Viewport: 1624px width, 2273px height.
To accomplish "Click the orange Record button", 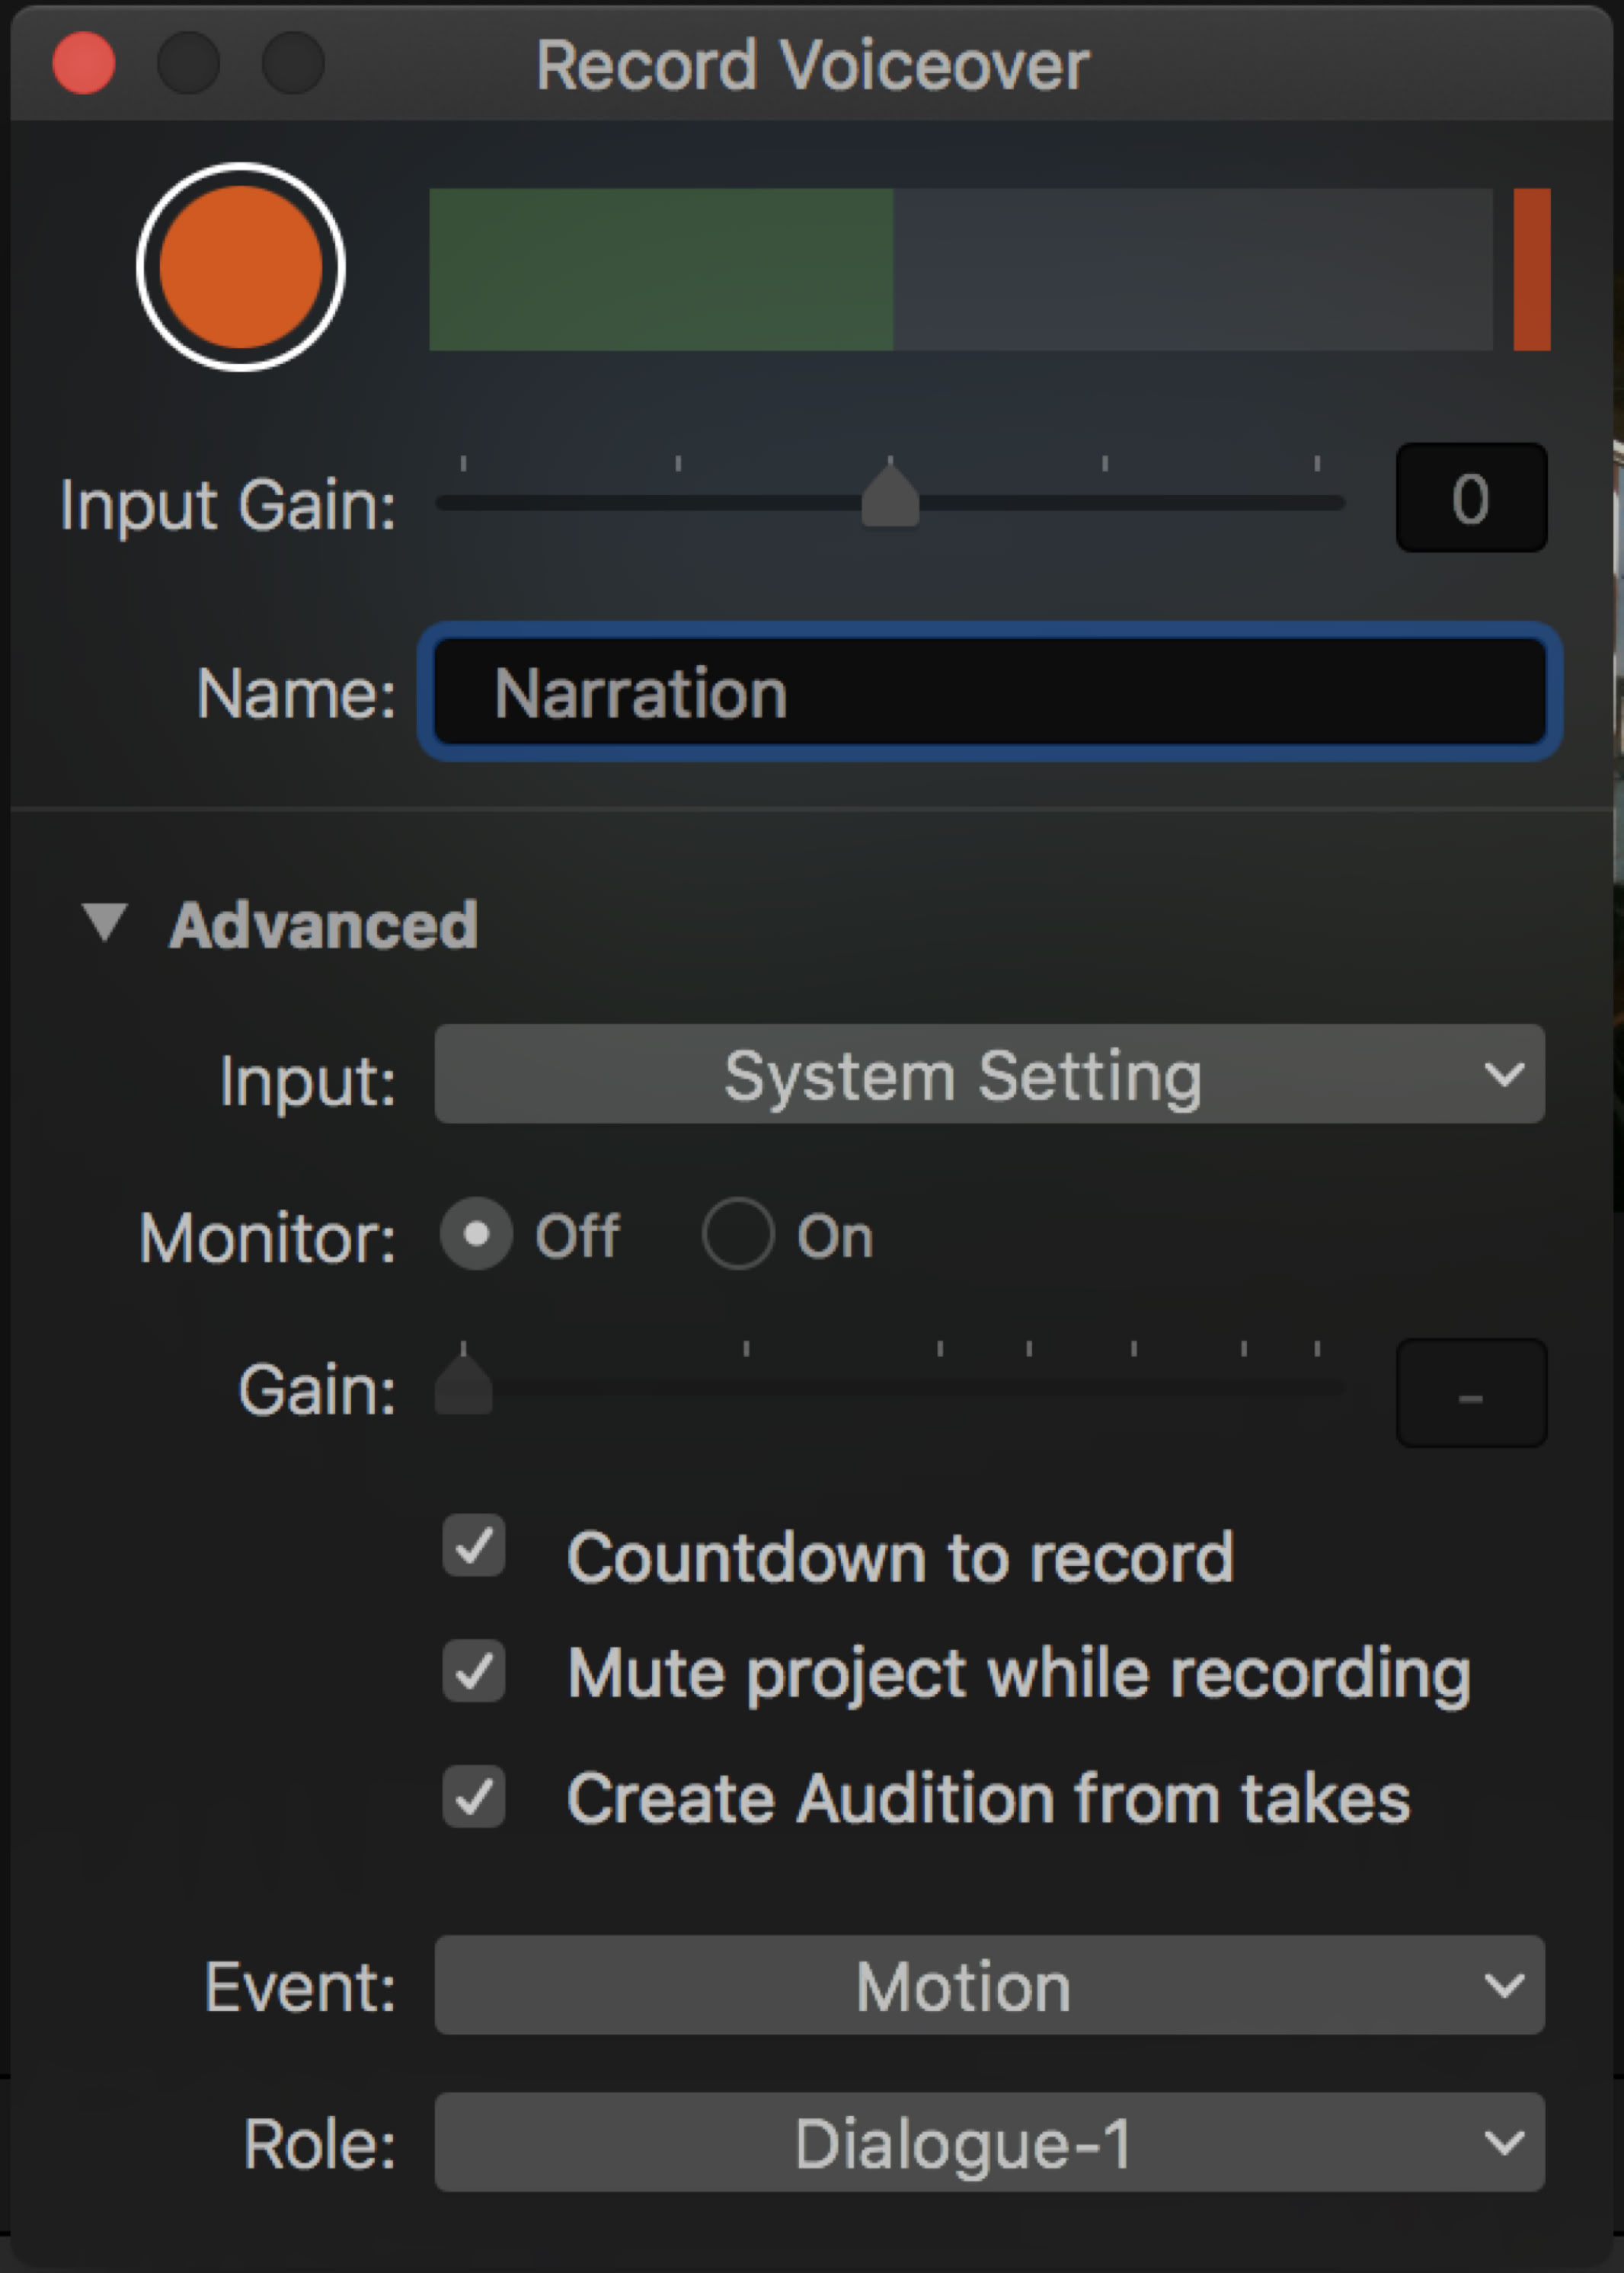I will (x=241, y=267).
